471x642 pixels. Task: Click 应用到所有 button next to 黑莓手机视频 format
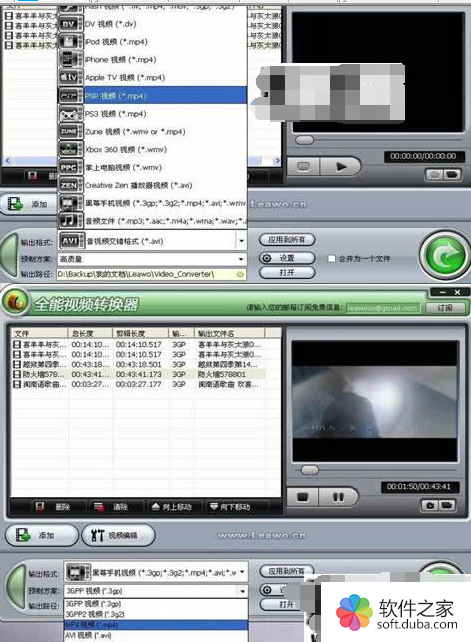coord(287,570)
